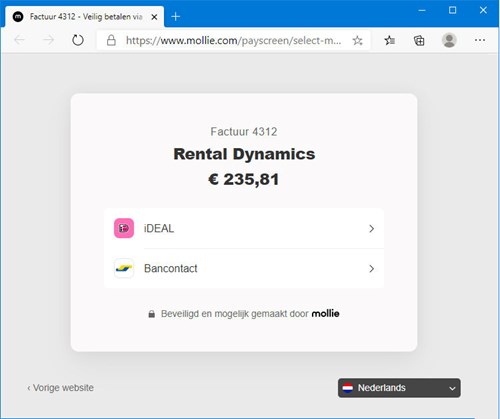Go back via Vorige website link

pos(60,388)
